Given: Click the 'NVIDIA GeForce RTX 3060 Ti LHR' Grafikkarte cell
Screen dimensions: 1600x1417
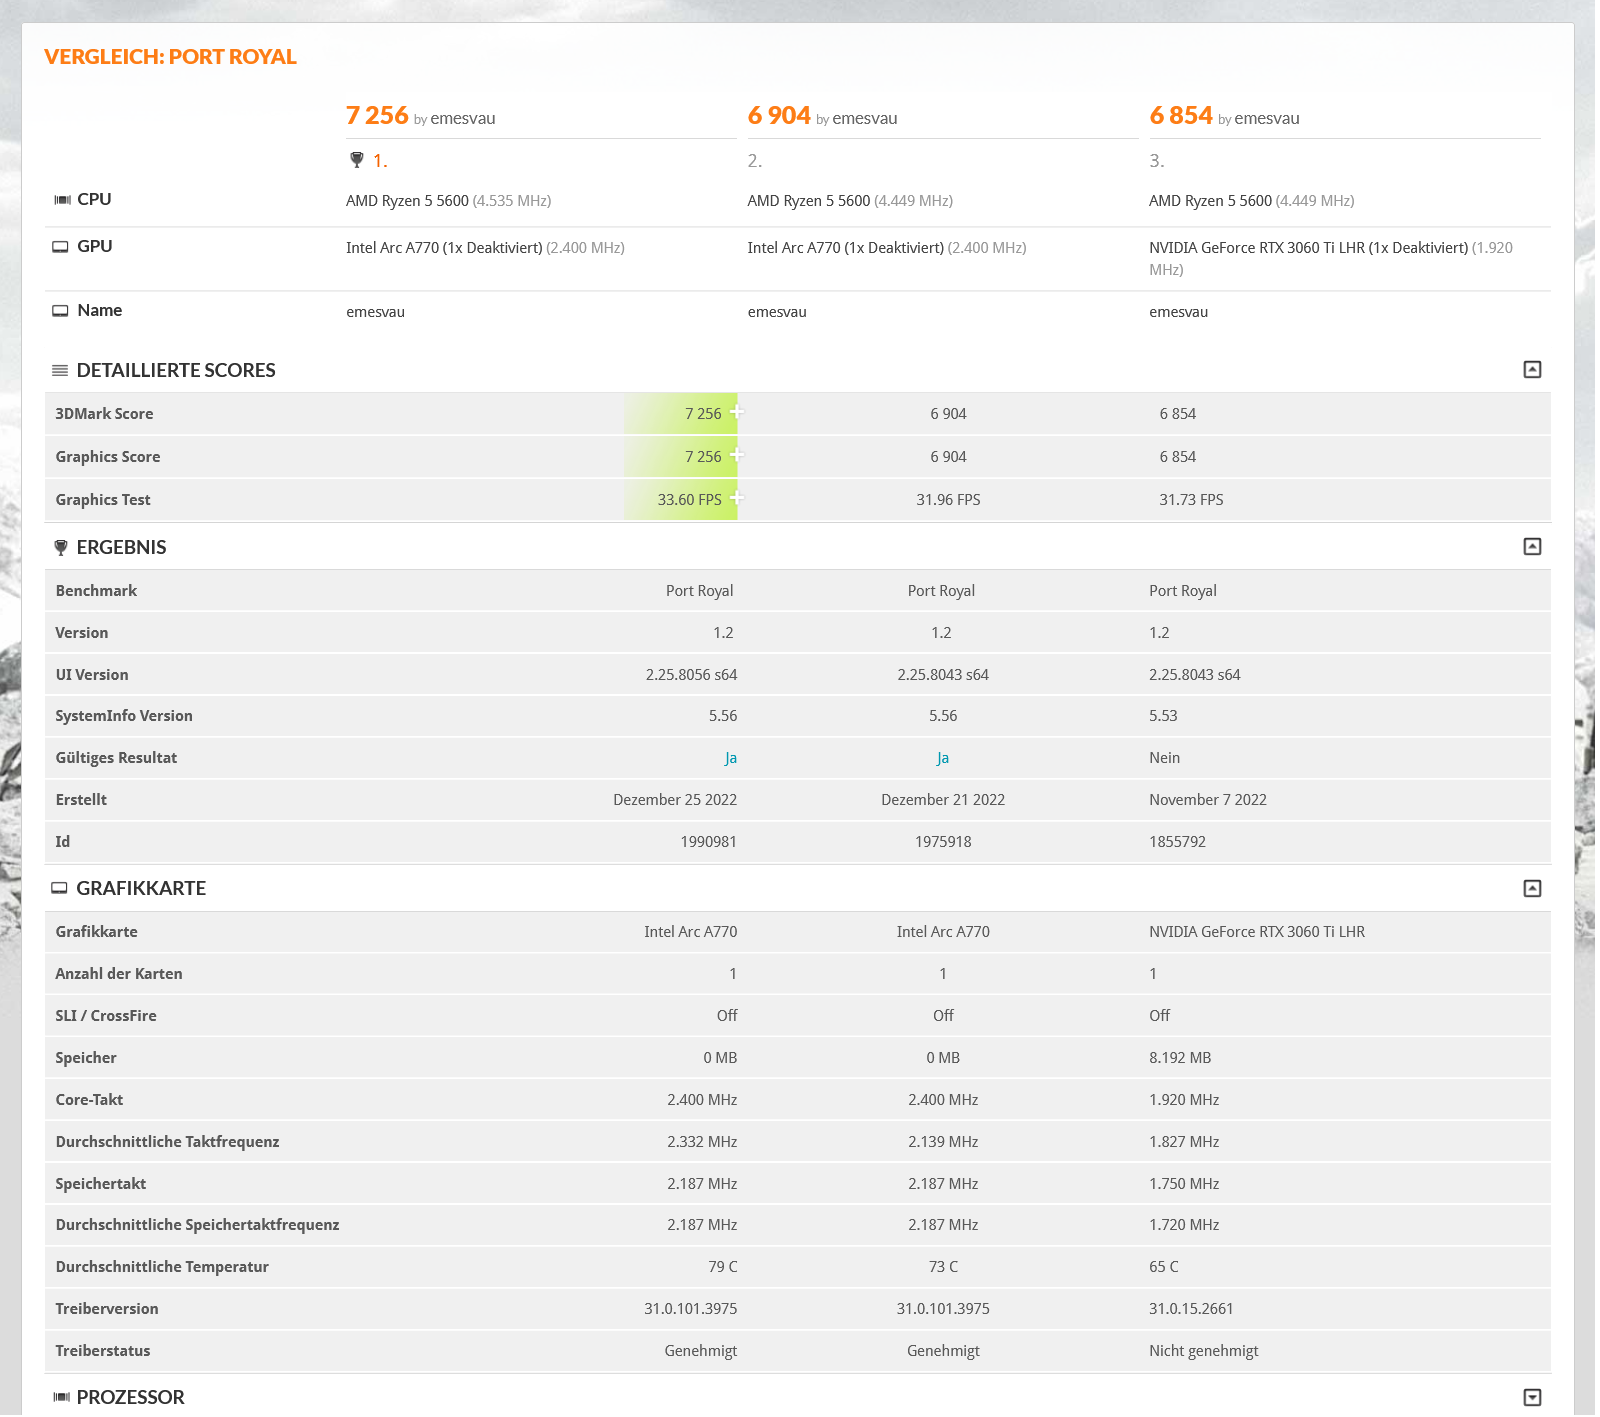Looking at the screenshot, I should coord(1257,932).
